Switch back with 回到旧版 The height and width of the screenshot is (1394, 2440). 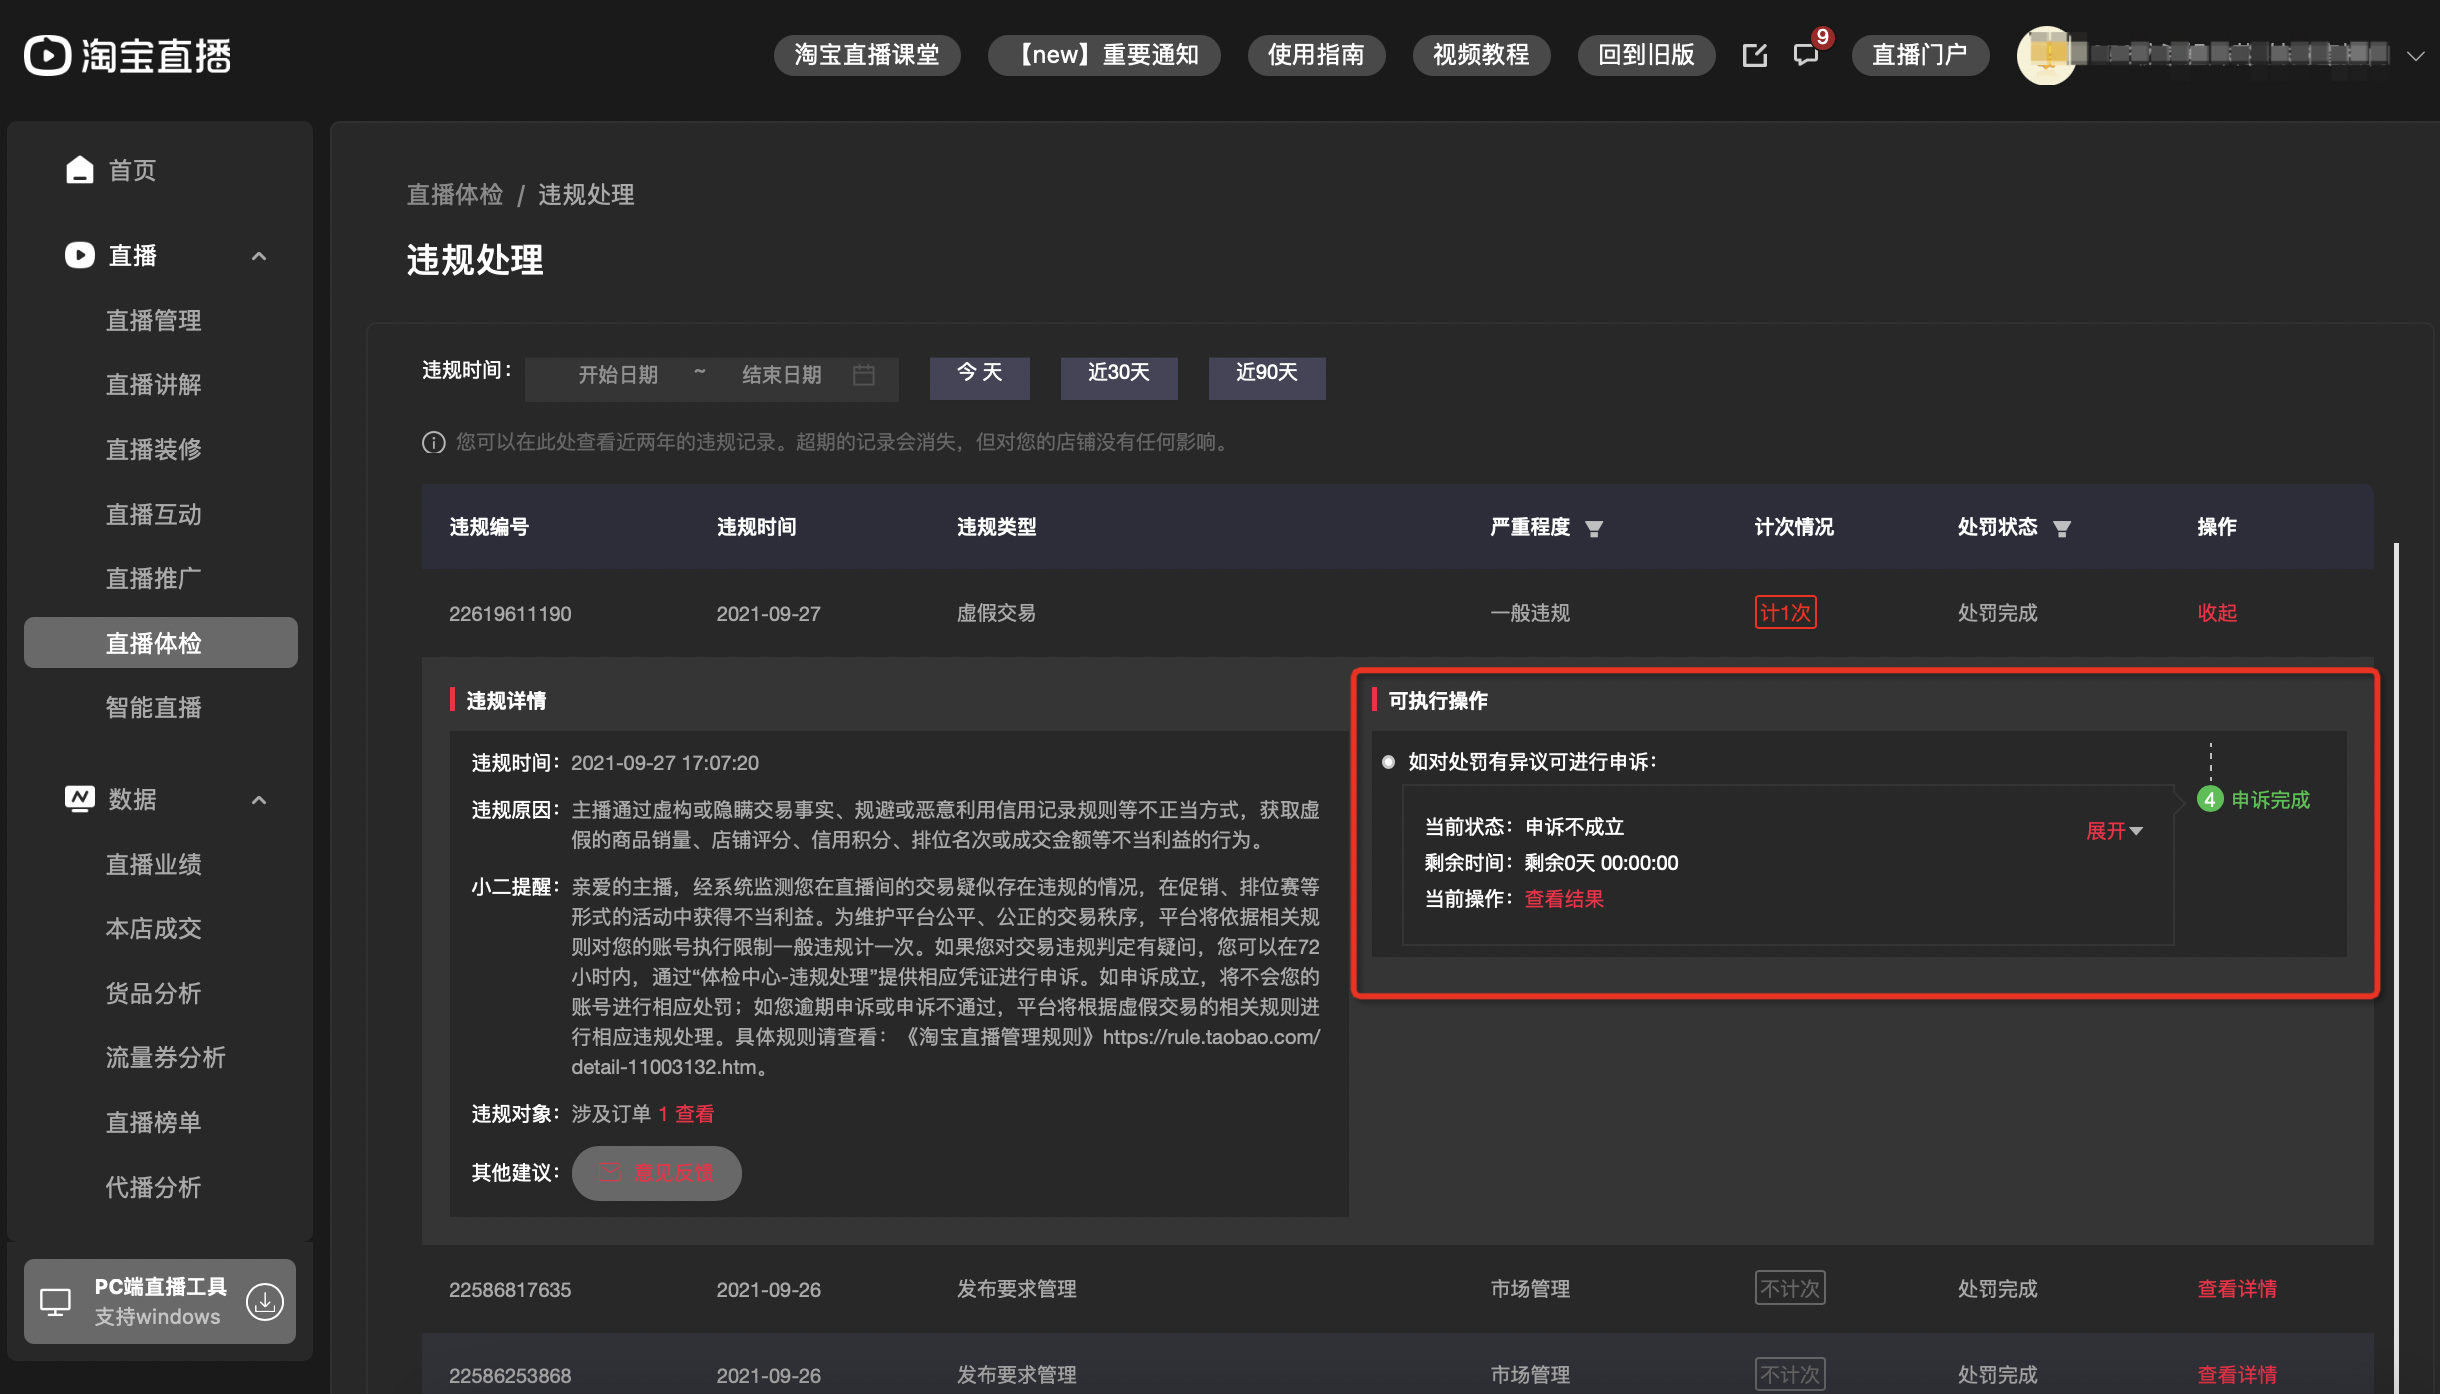tap(1646, 55)
